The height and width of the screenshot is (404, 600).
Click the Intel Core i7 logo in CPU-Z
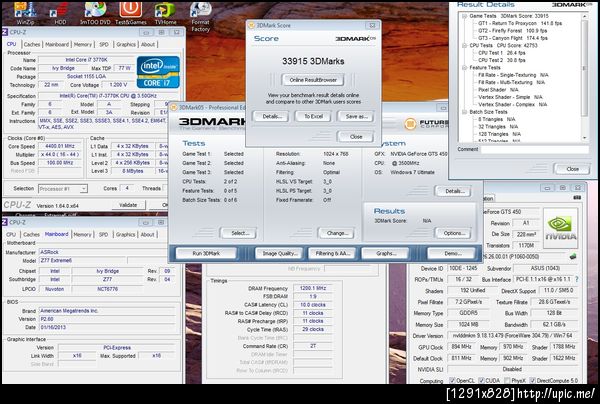pyautogui.click(x=158, y=72)
